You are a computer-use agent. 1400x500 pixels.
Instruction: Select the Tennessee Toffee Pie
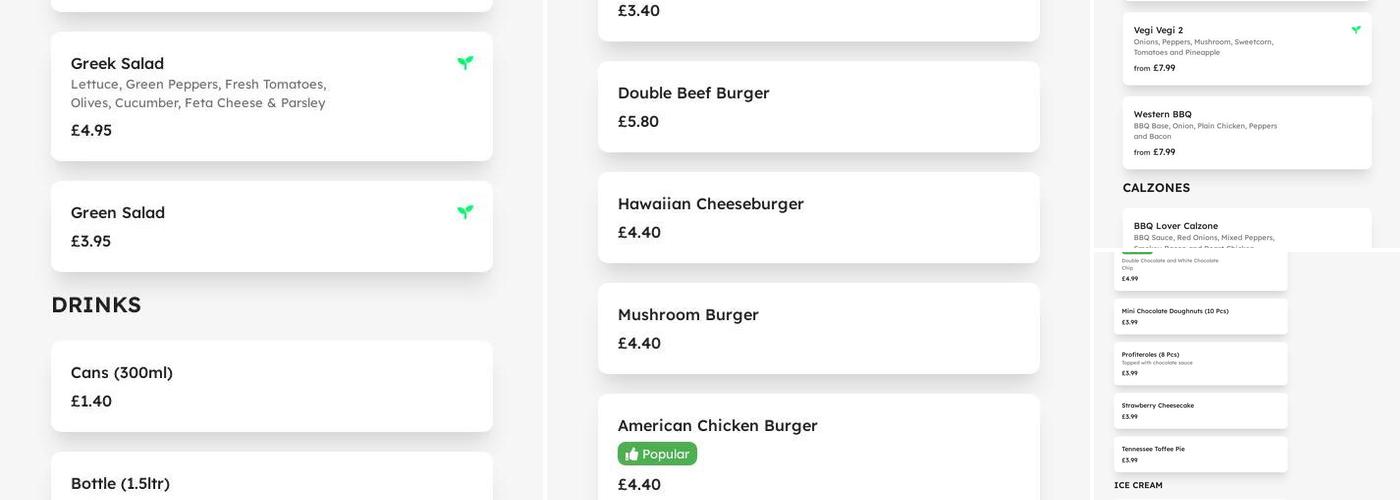(1200, 454)
